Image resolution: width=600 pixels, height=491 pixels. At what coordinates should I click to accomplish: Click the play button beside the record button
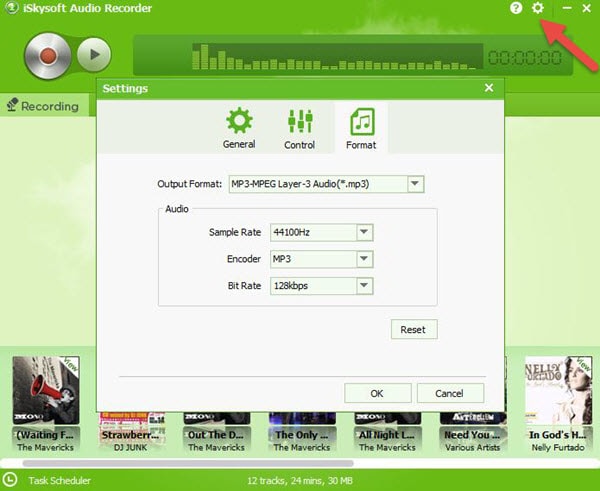pos(94,55)
